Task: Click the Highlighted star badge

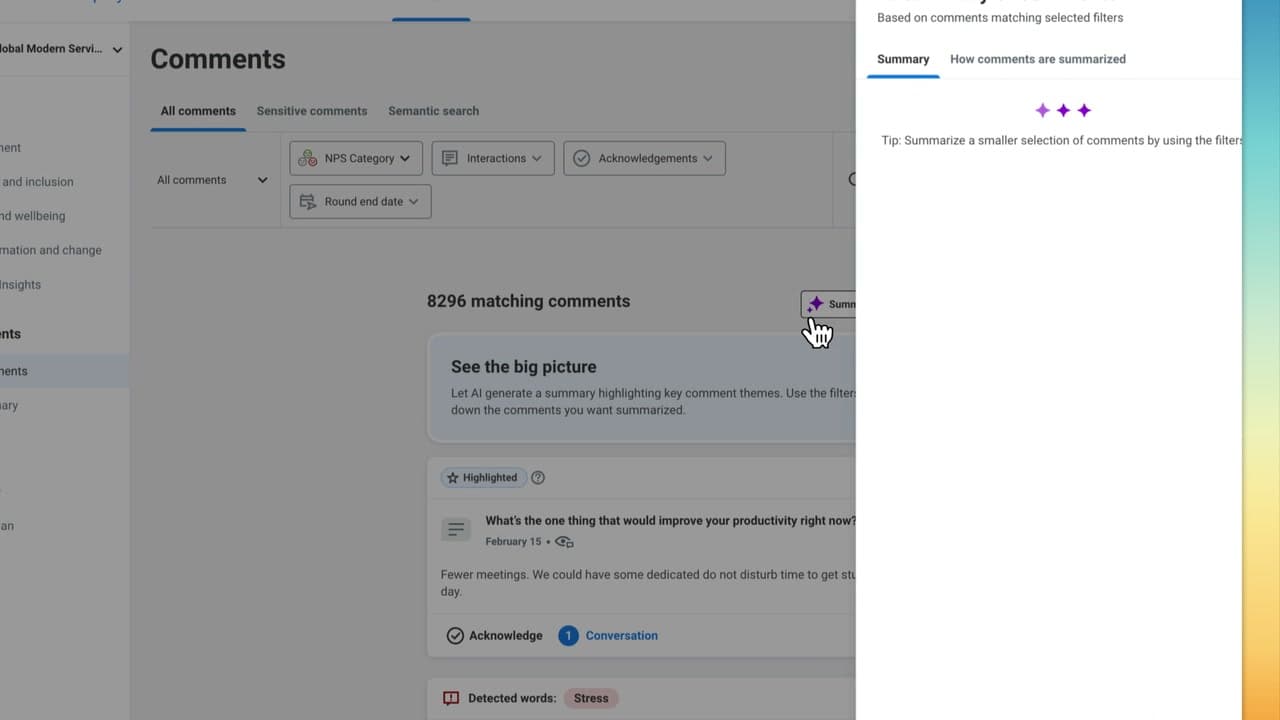Action: click(x=484, y=478)
